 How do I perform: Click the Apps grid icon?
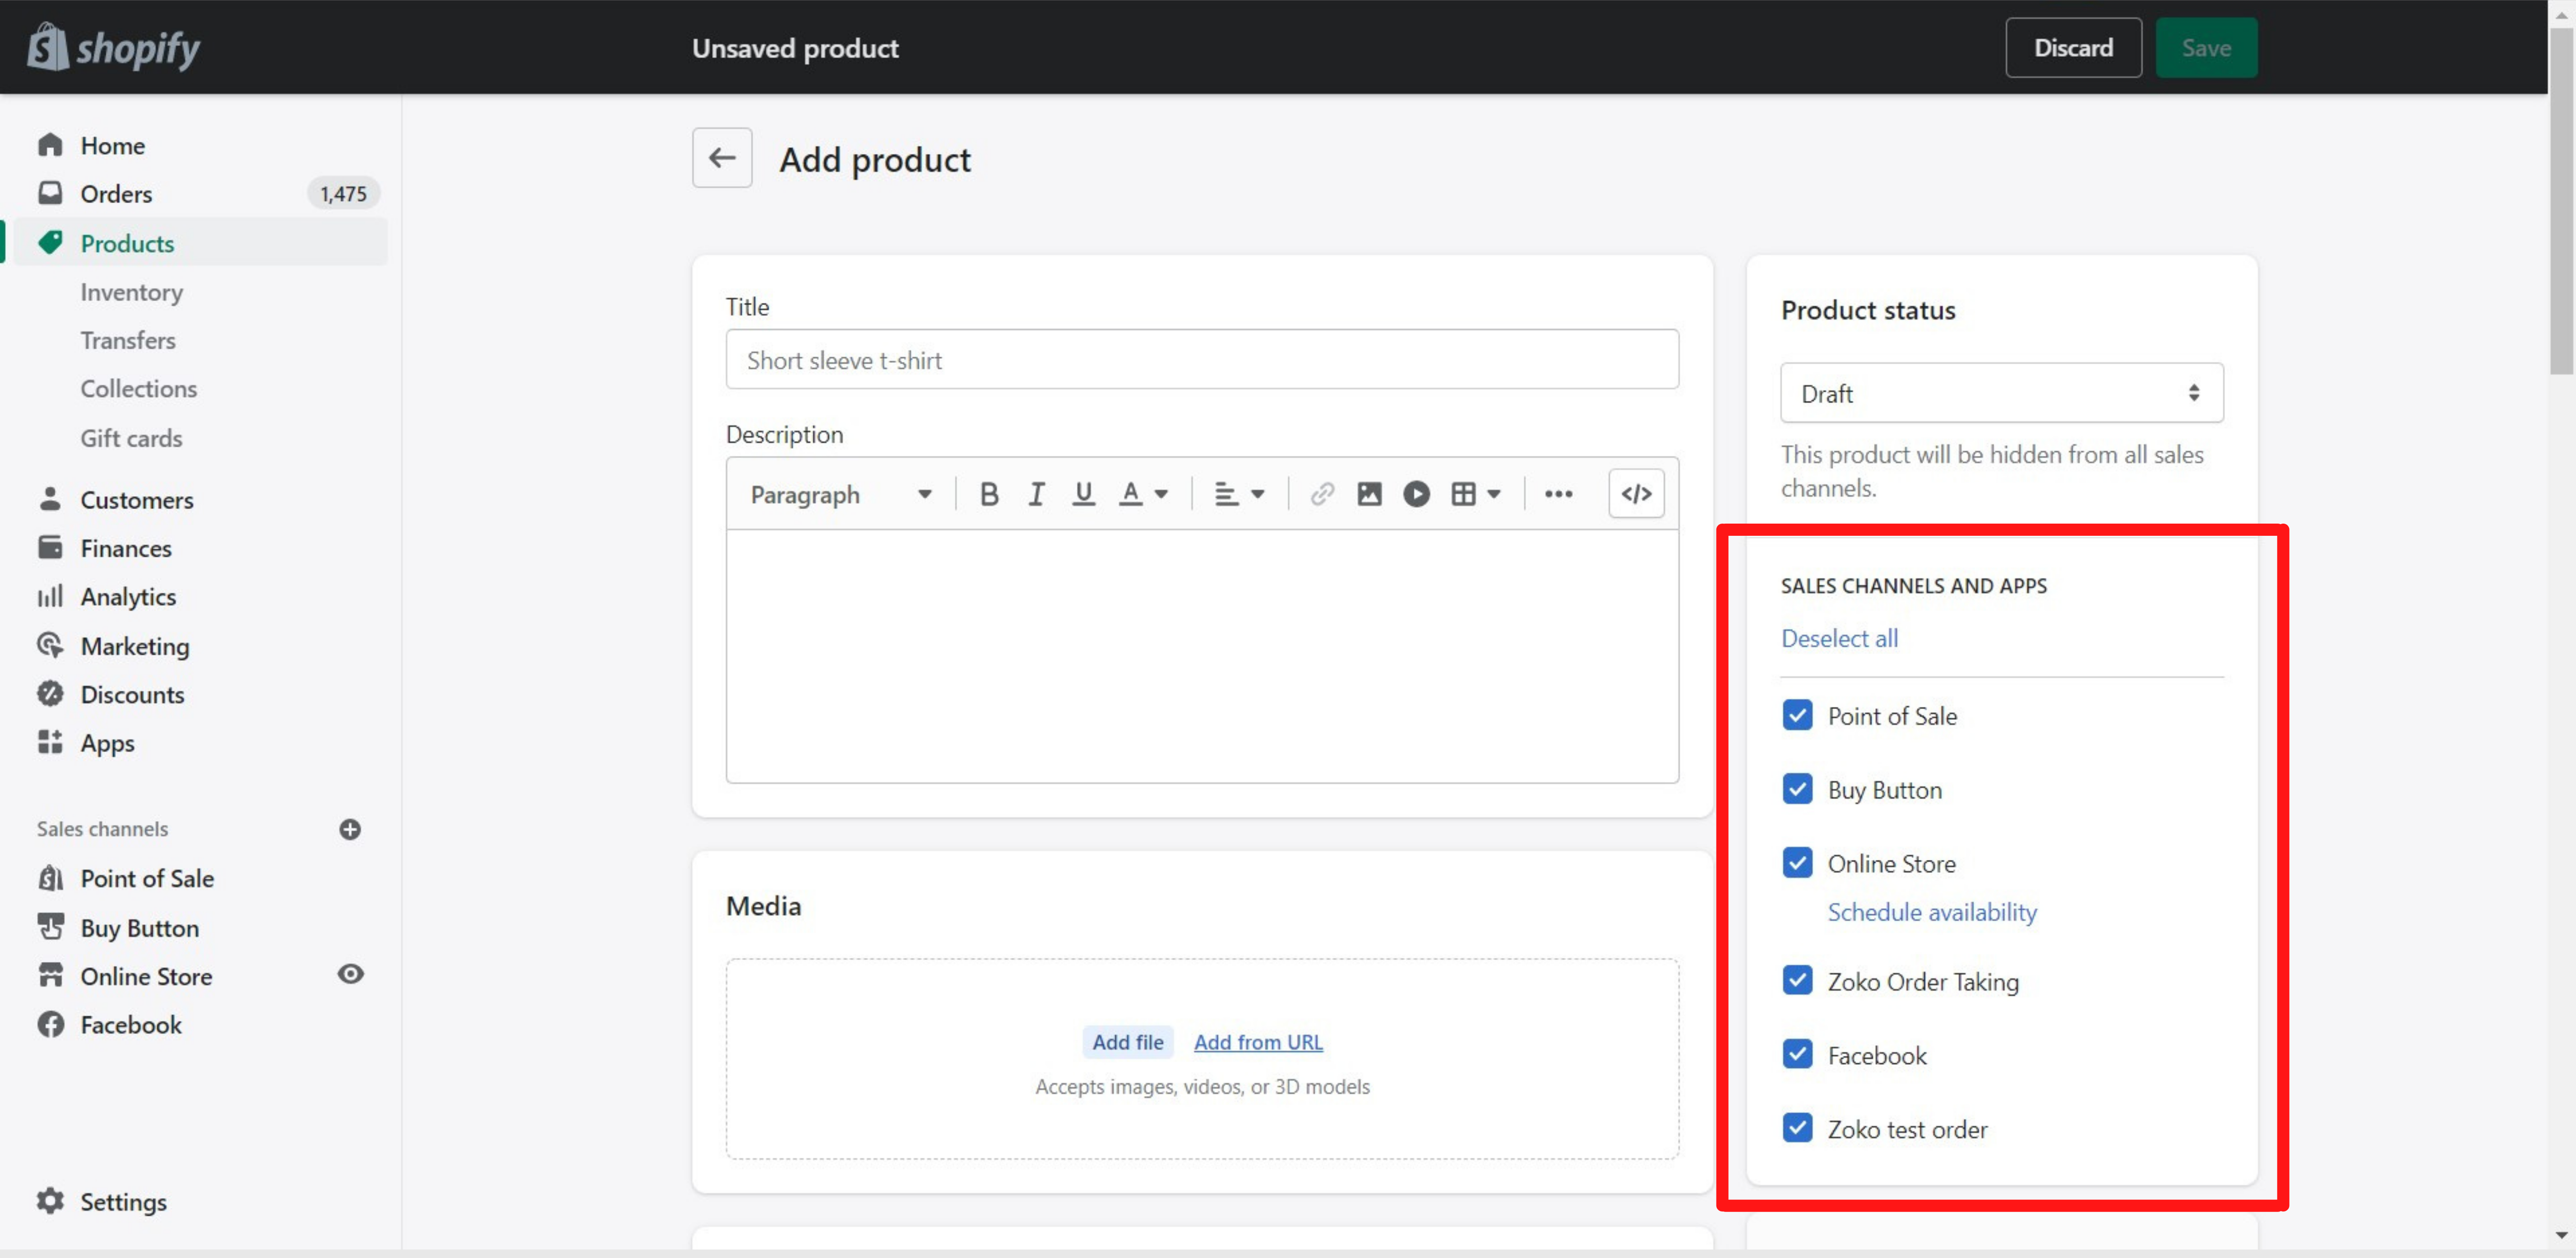click(50, 742)
